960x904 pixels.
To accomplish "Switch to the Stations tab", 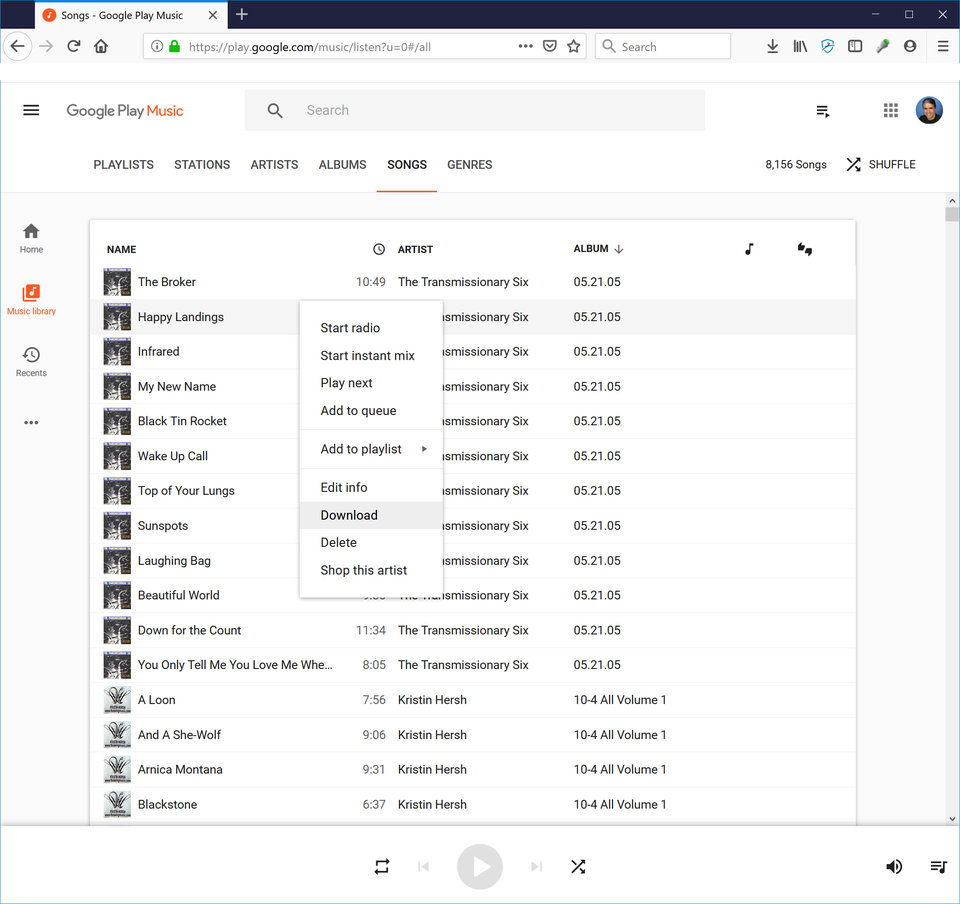I will tap(202, 165).
